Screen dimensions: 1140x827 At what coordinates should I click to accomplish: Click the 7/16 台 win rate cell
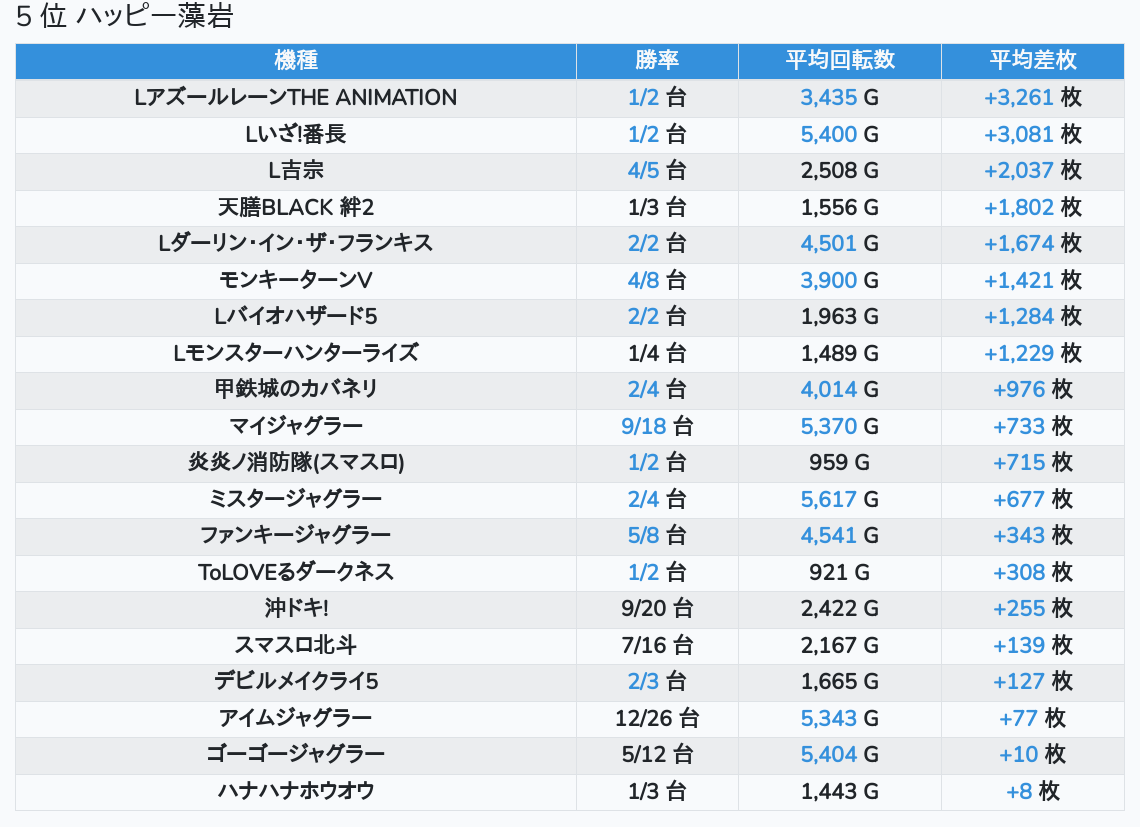point(657,645)
